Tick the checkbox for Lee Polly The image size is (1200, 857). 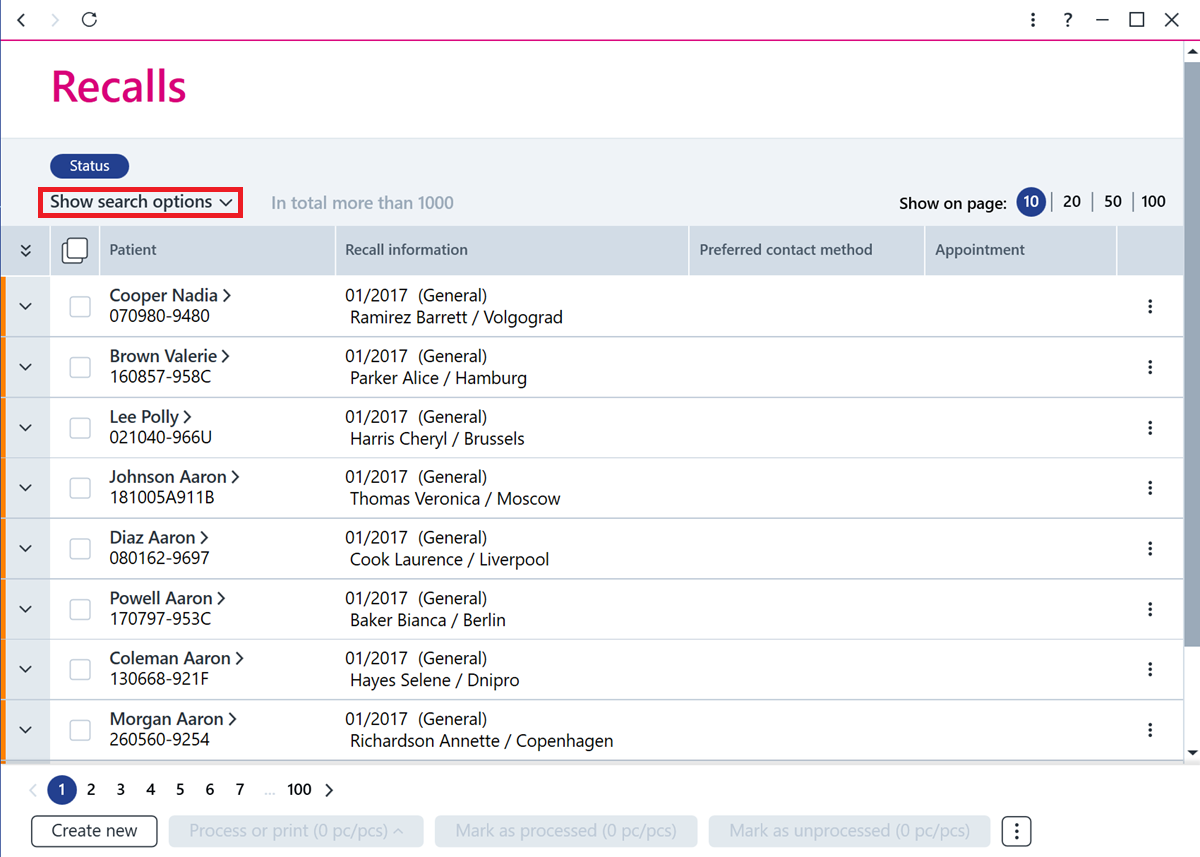[x=80, y=428]
